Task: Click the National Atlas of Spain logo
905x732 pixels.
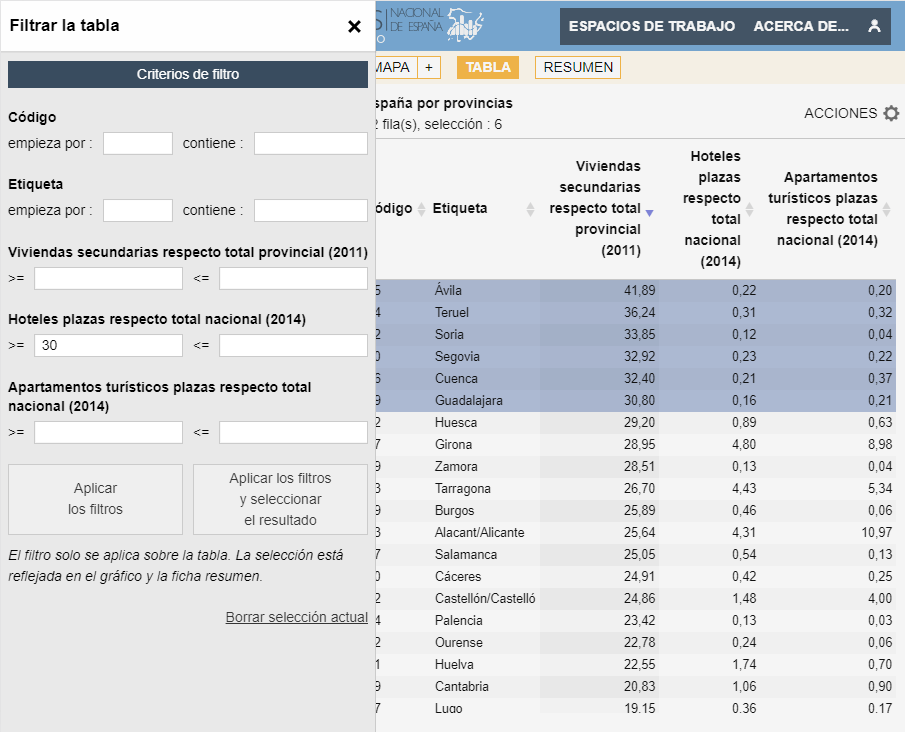Action: pyautogui.click(x=430, y=24)
